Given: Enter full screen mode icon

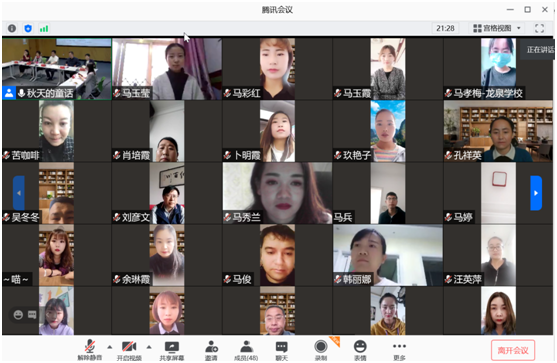Looking at the screenshot, I should 539,28.
